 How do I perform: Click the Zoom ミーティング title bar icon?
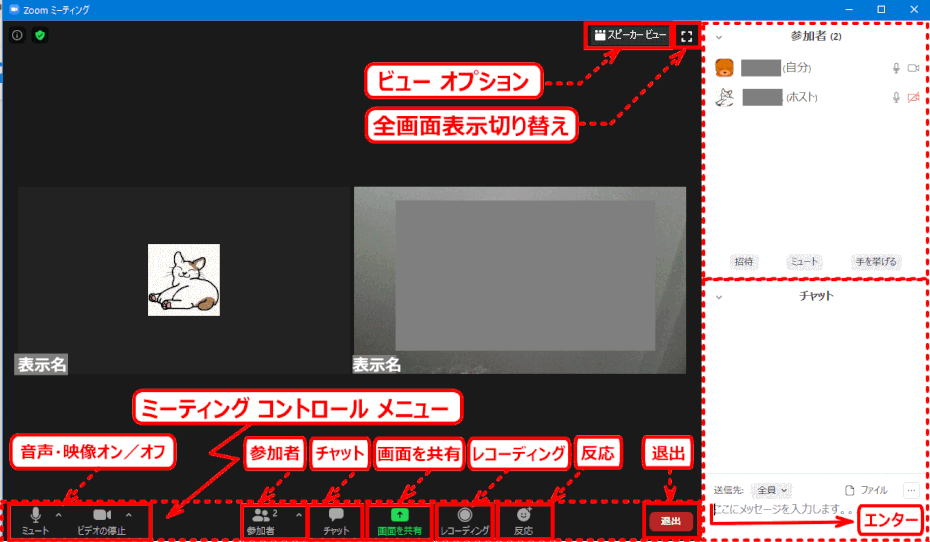point(14,9)
